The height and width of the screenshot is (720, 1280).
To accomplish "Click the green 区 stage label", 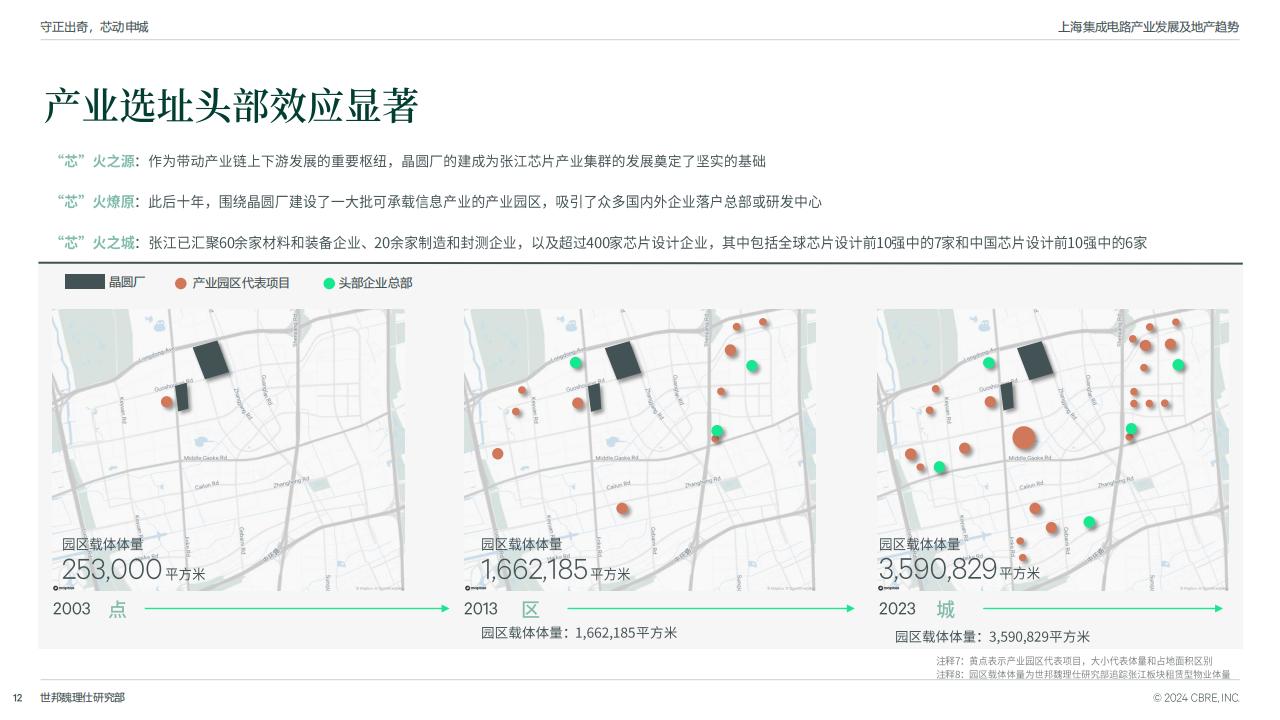I will [531, 609].
